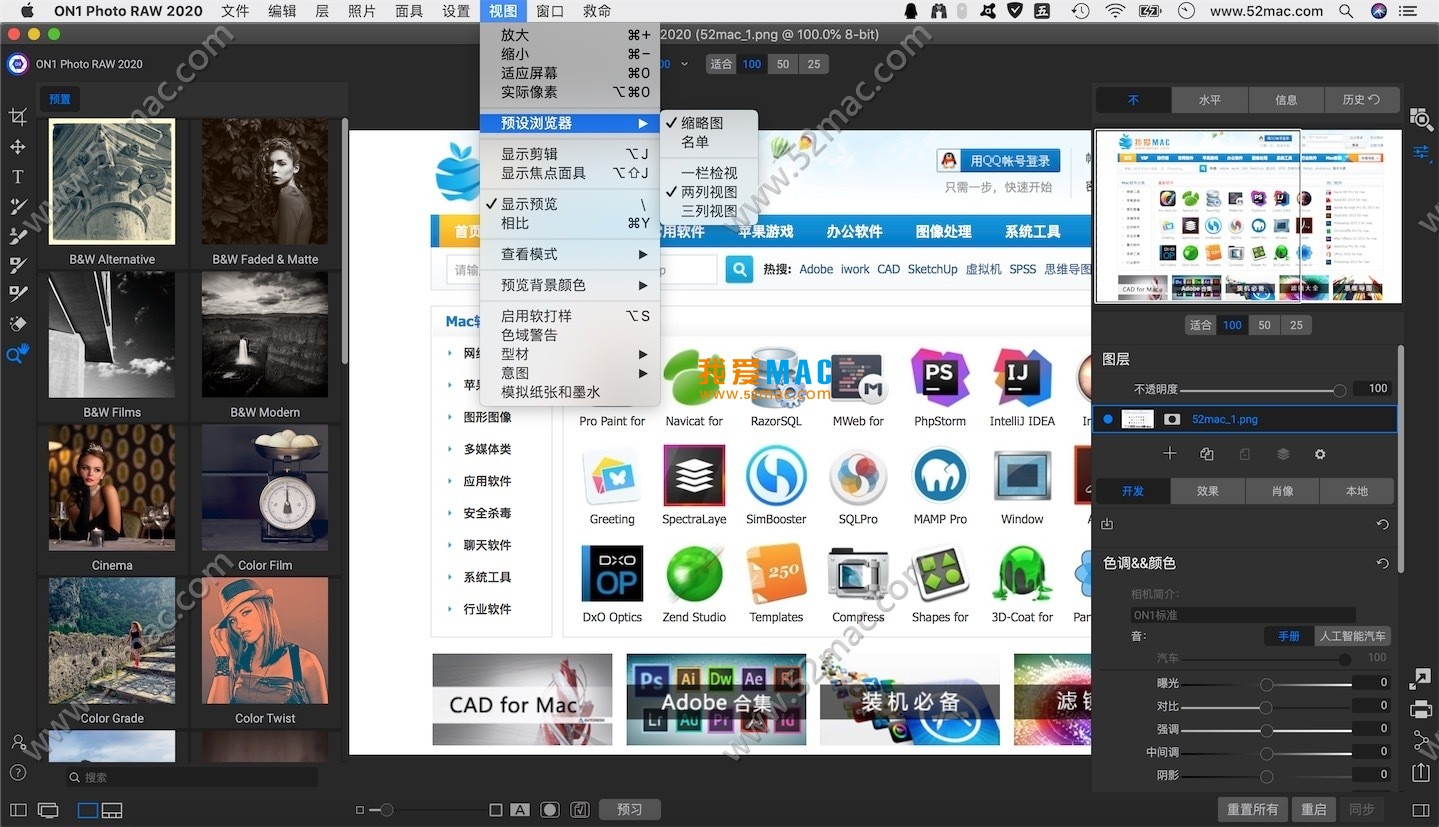Select the Move/Transform tool

17,147
